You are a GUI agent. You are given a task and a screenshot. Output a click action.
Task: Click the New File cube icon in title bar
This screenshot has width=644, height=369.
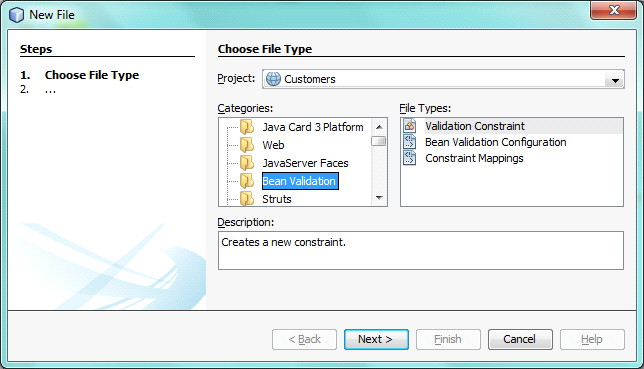[x=16, y=15]
